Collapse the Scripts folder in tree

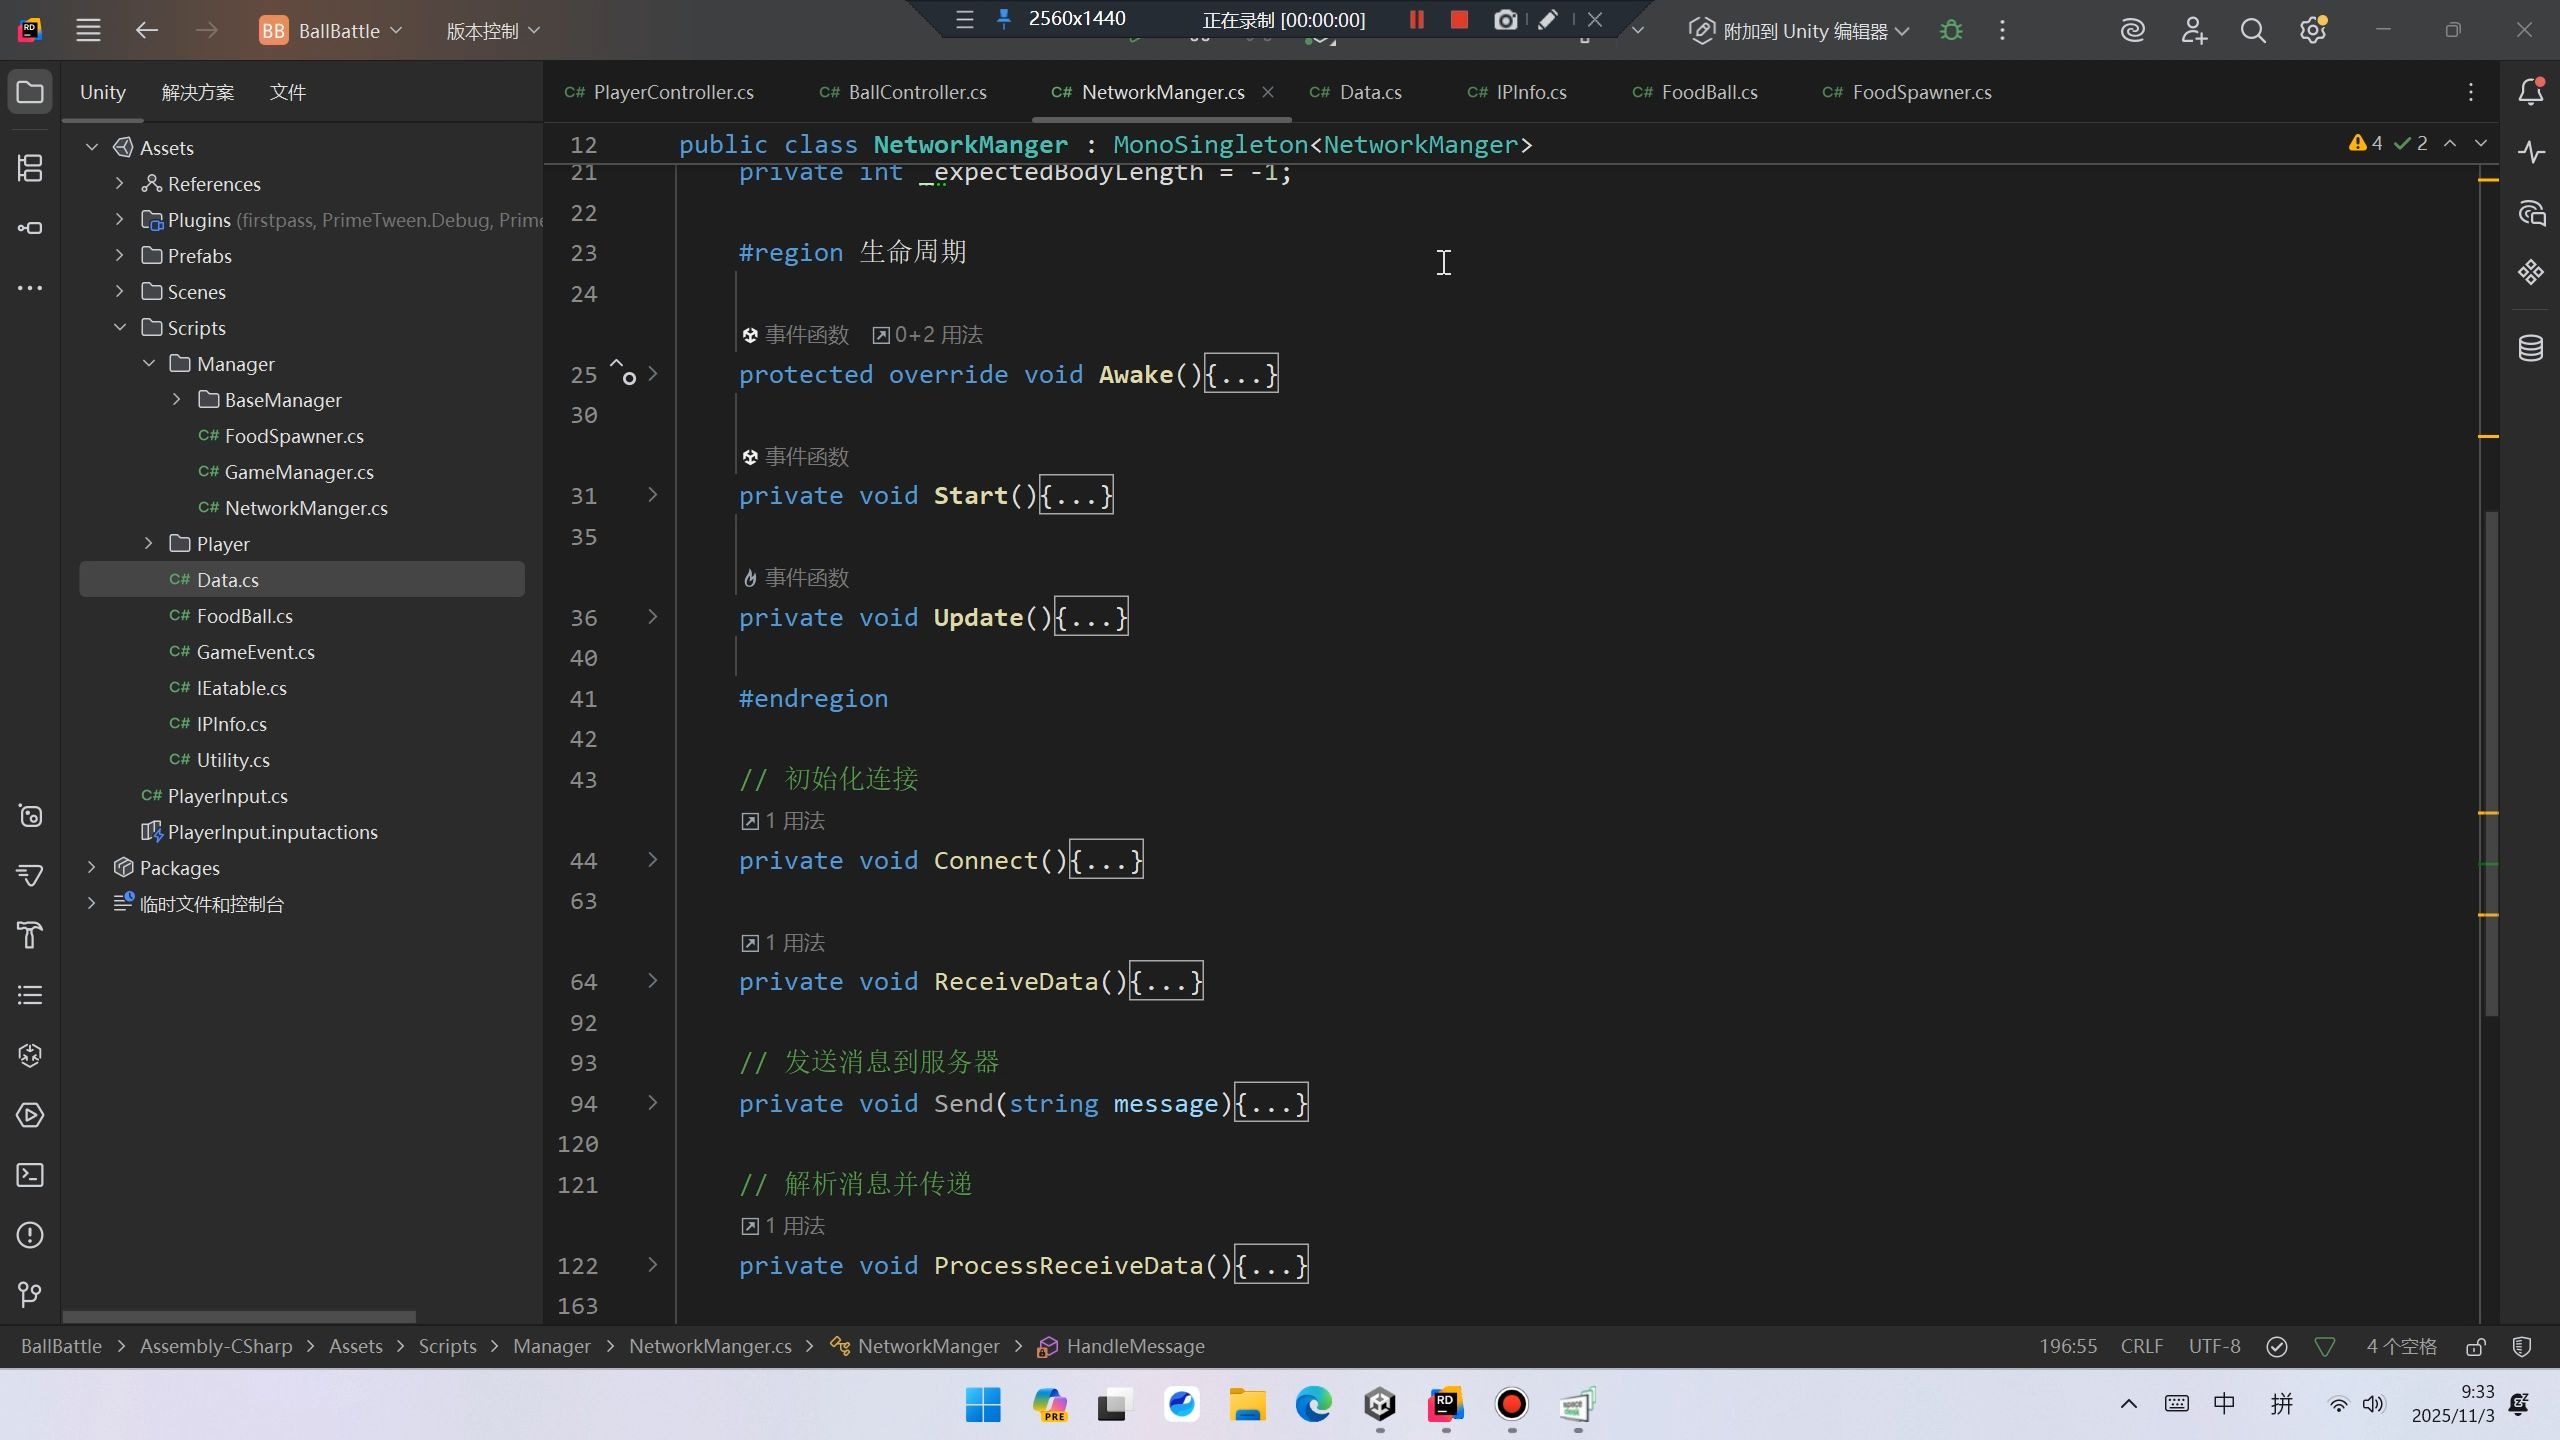coord(120,328)
